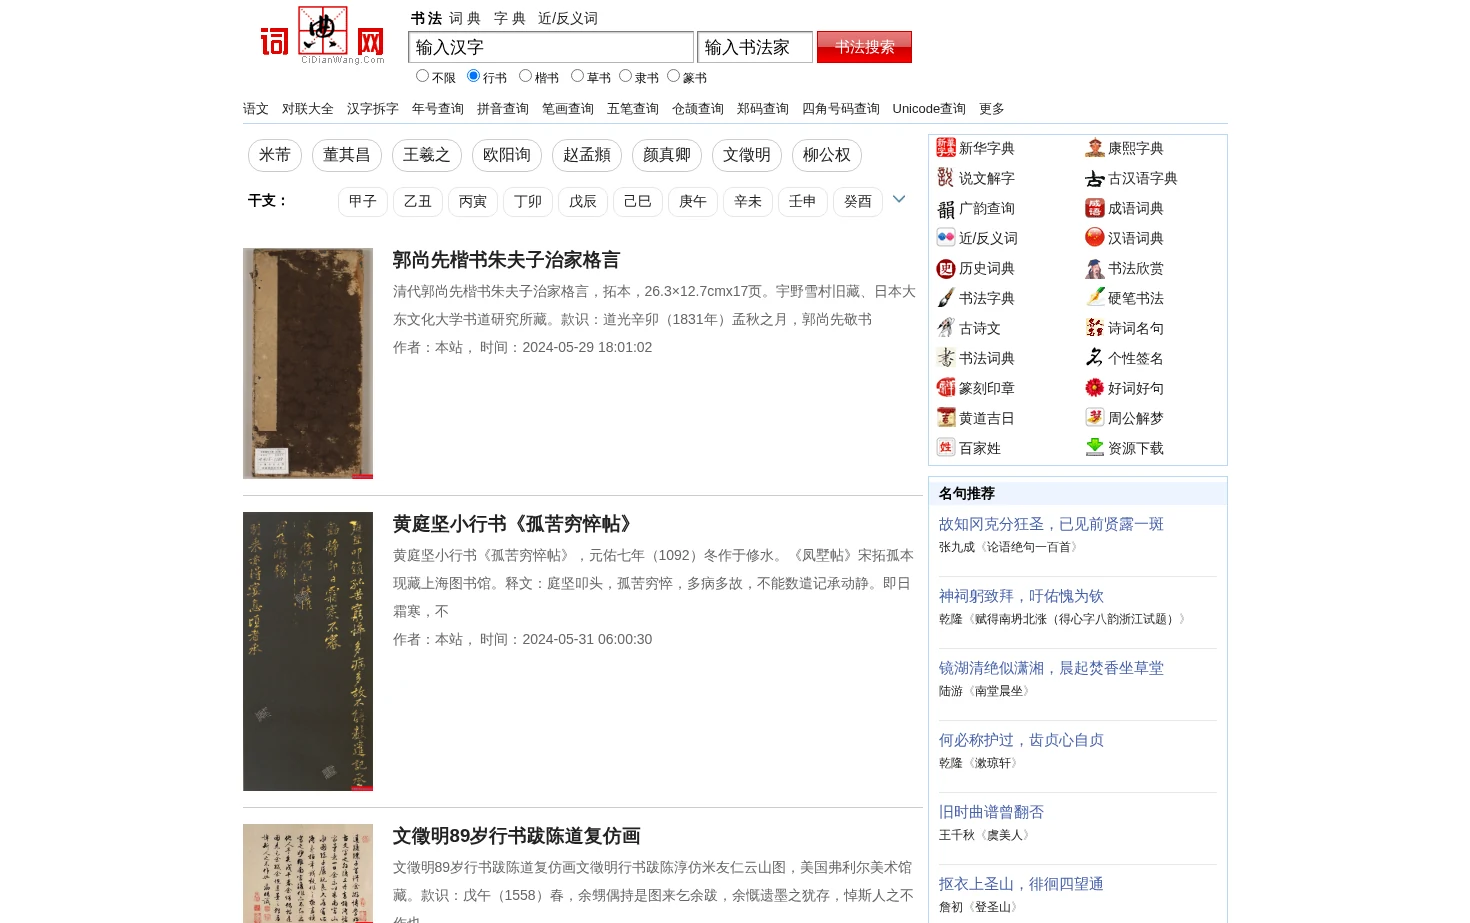Switch to the 近/反义词 search tab

pyautogui.click(x=567, y=18)
